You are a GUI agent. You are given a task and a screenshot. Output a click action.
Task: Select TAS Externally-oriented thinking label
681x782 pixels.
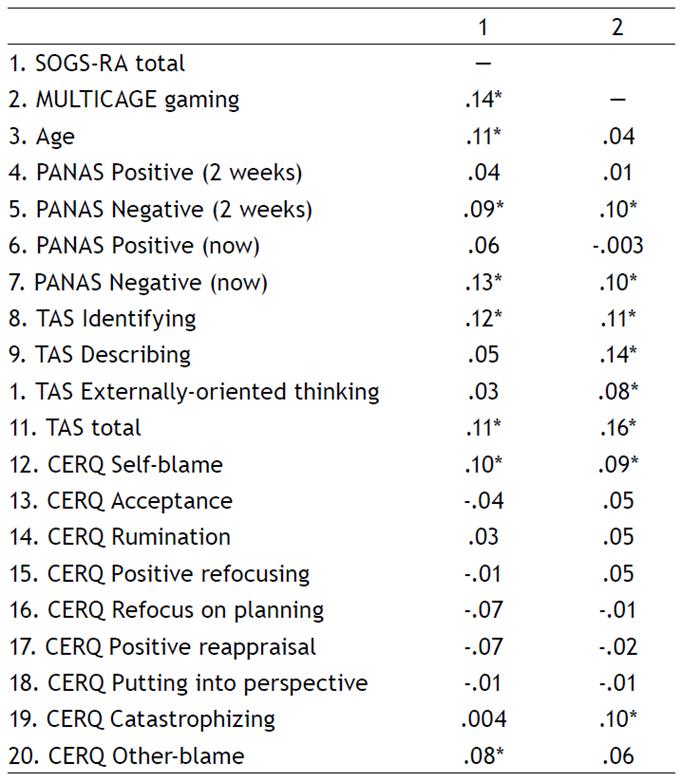[194, 391]
